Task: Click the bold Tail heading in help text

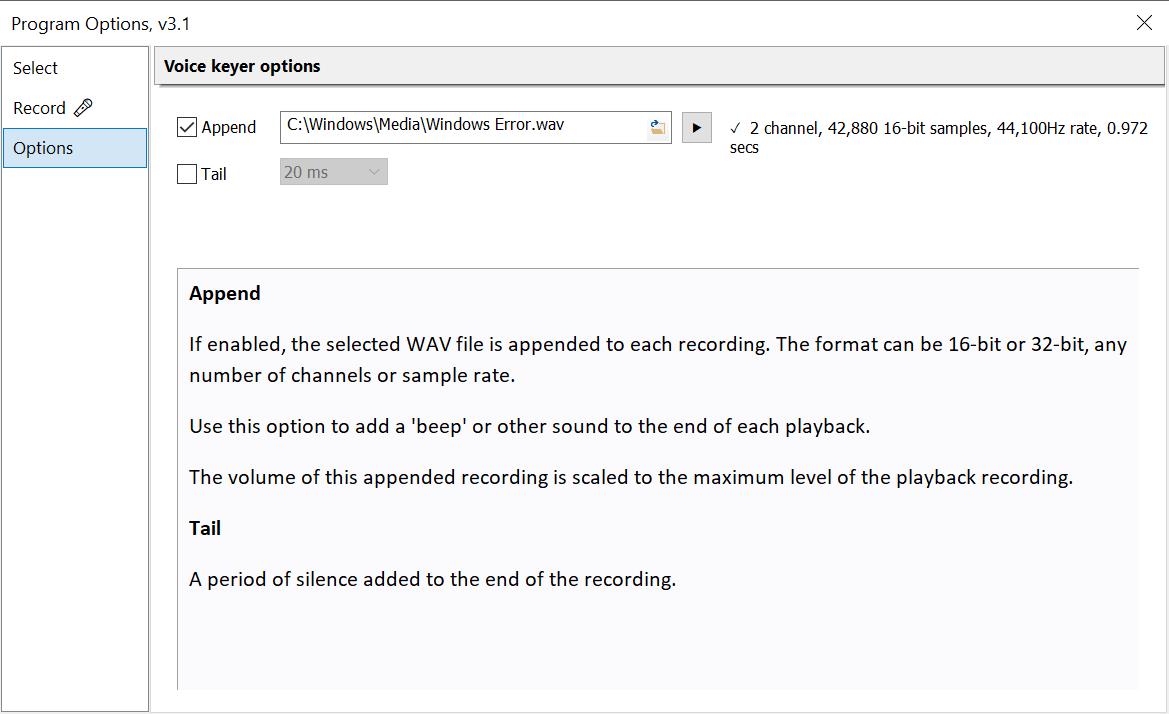Action: point(205,528)
